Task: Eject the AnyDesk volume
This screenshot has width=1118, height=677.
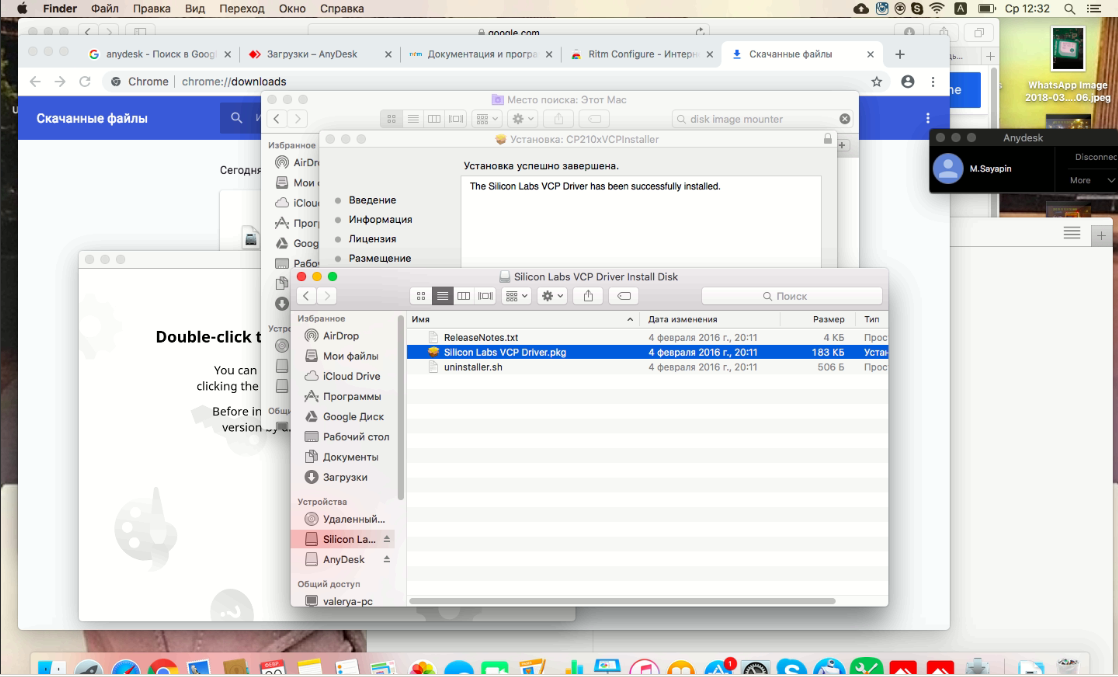Action: [386, 559]
